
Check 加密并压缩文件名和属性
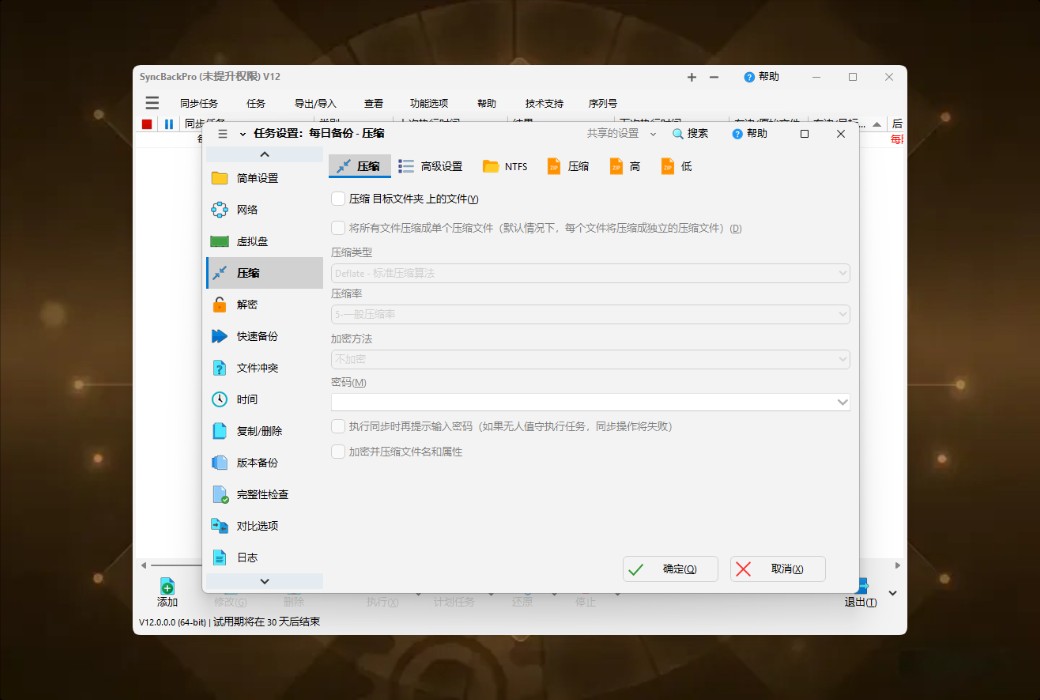tap(337, 451)
